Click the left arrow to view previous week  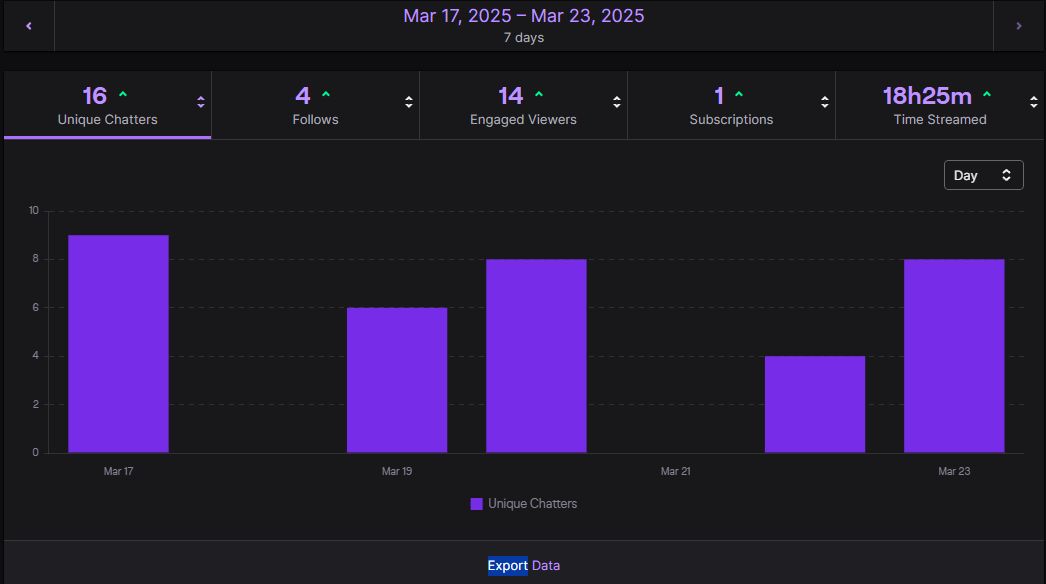(27, 25)
